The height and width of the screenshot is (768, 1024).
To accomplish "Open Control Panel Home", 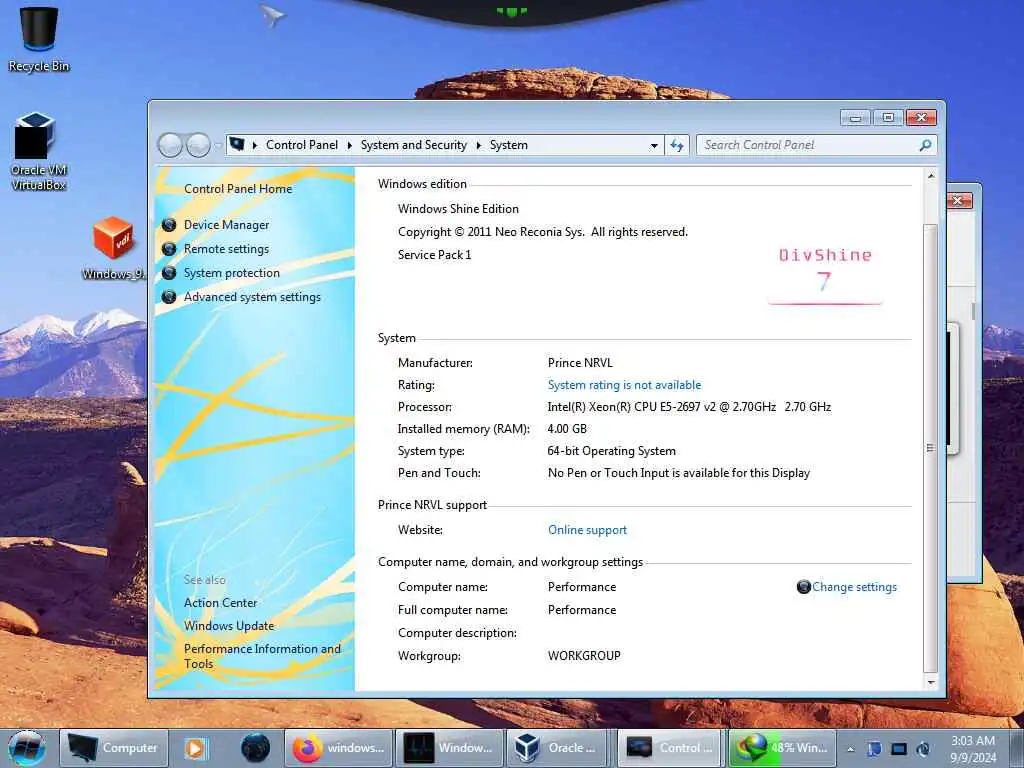I will click(238, 189).
